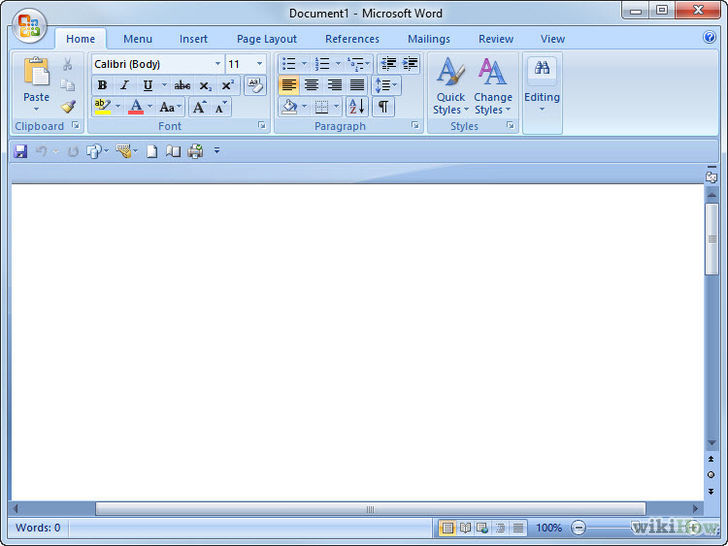Viewport: 728px width, 546px height.
Task: Open the Paragraph dialog launcher
Action: [415, 125]
